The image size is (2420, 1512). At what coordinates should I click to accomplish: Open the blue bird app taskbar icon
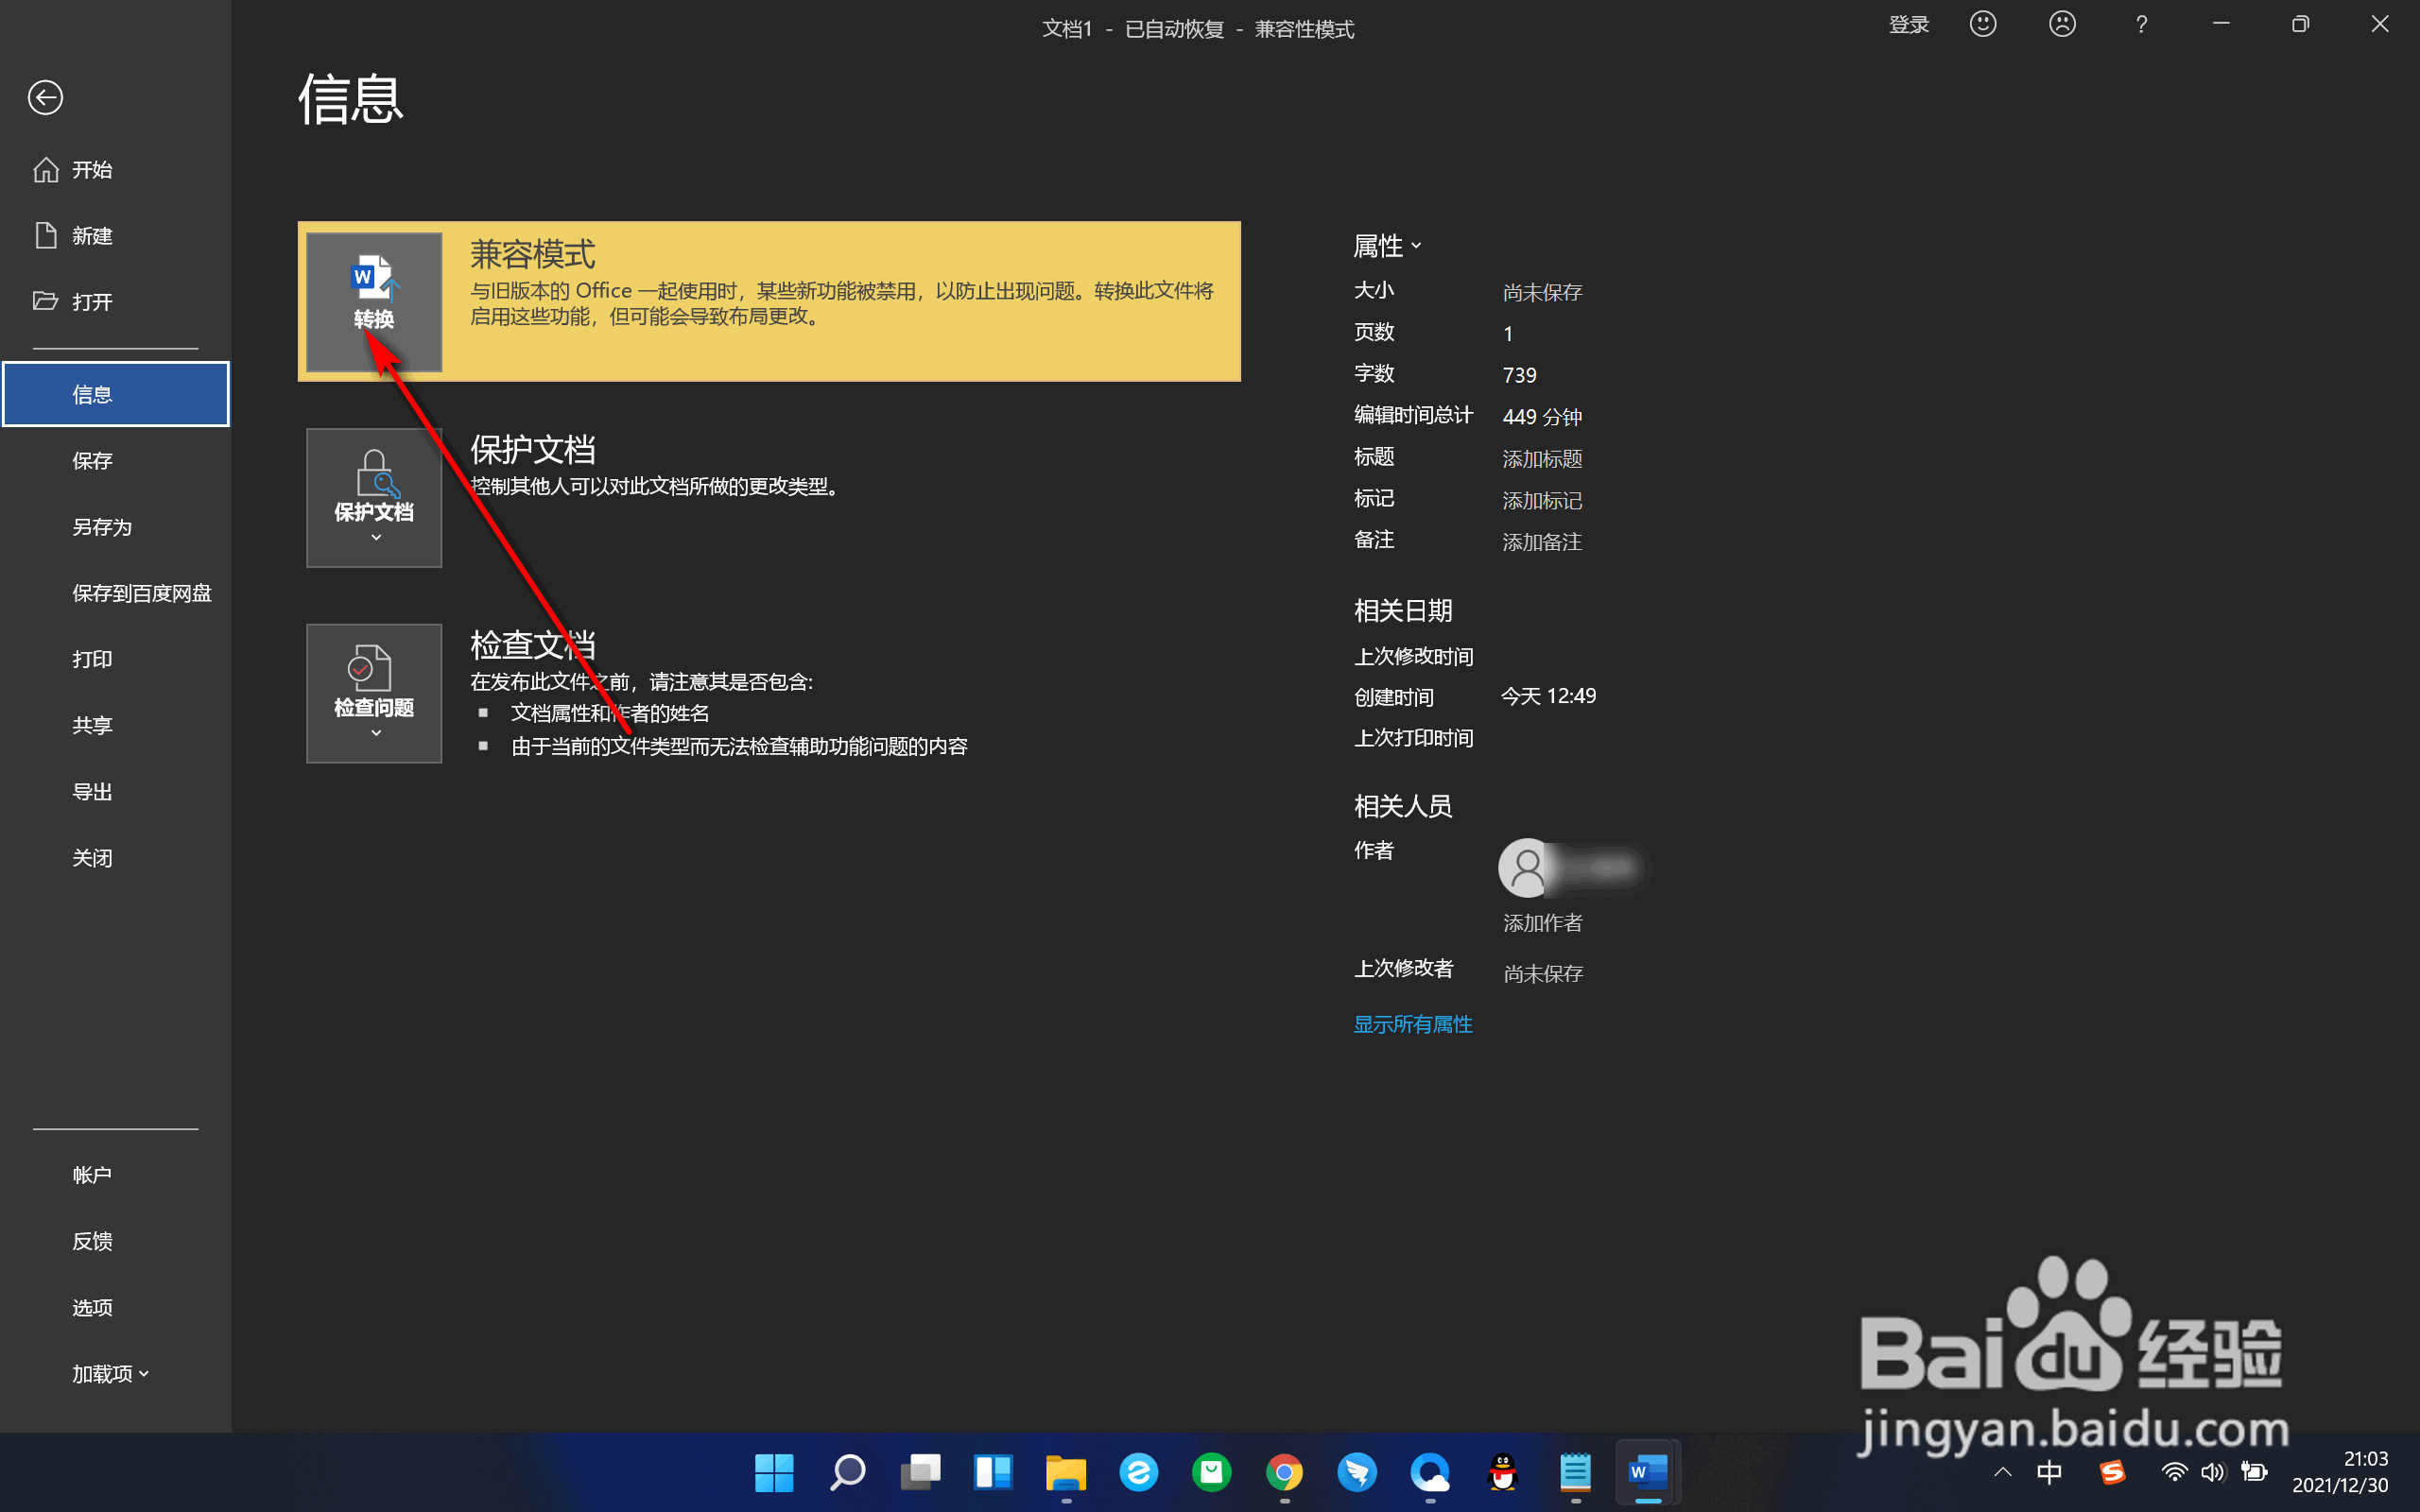tap(1357, 1472)
